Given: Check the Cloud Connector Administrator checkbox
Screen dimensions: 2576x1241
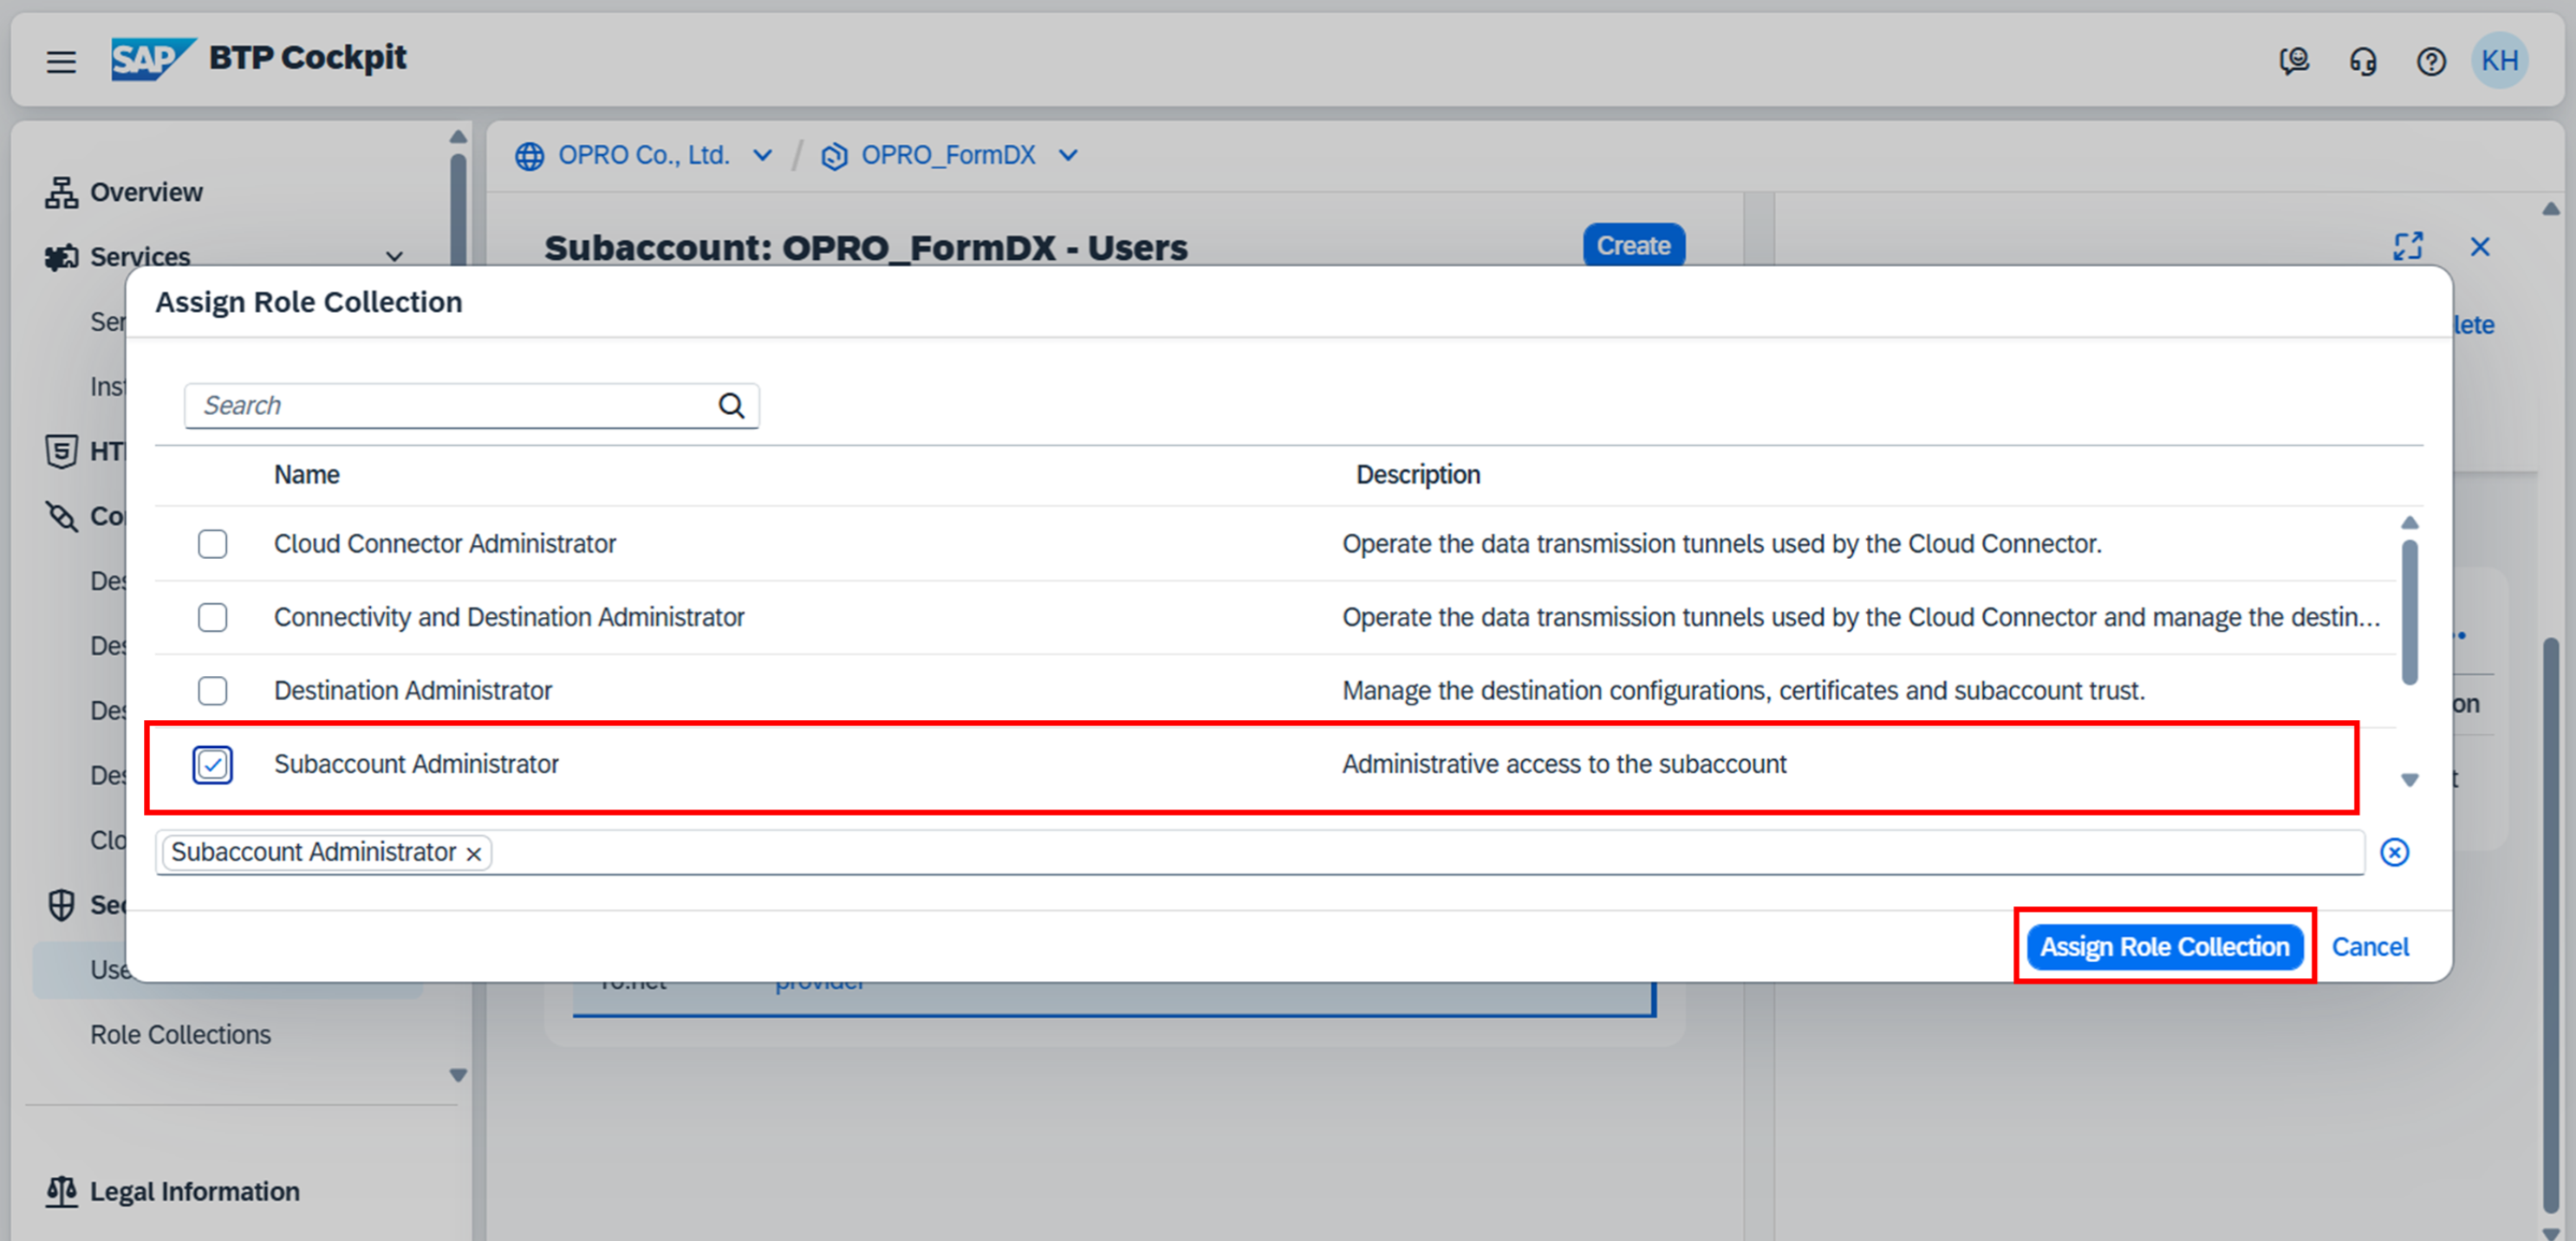Looking at the screenshot, I should click(x=212, y=544).
